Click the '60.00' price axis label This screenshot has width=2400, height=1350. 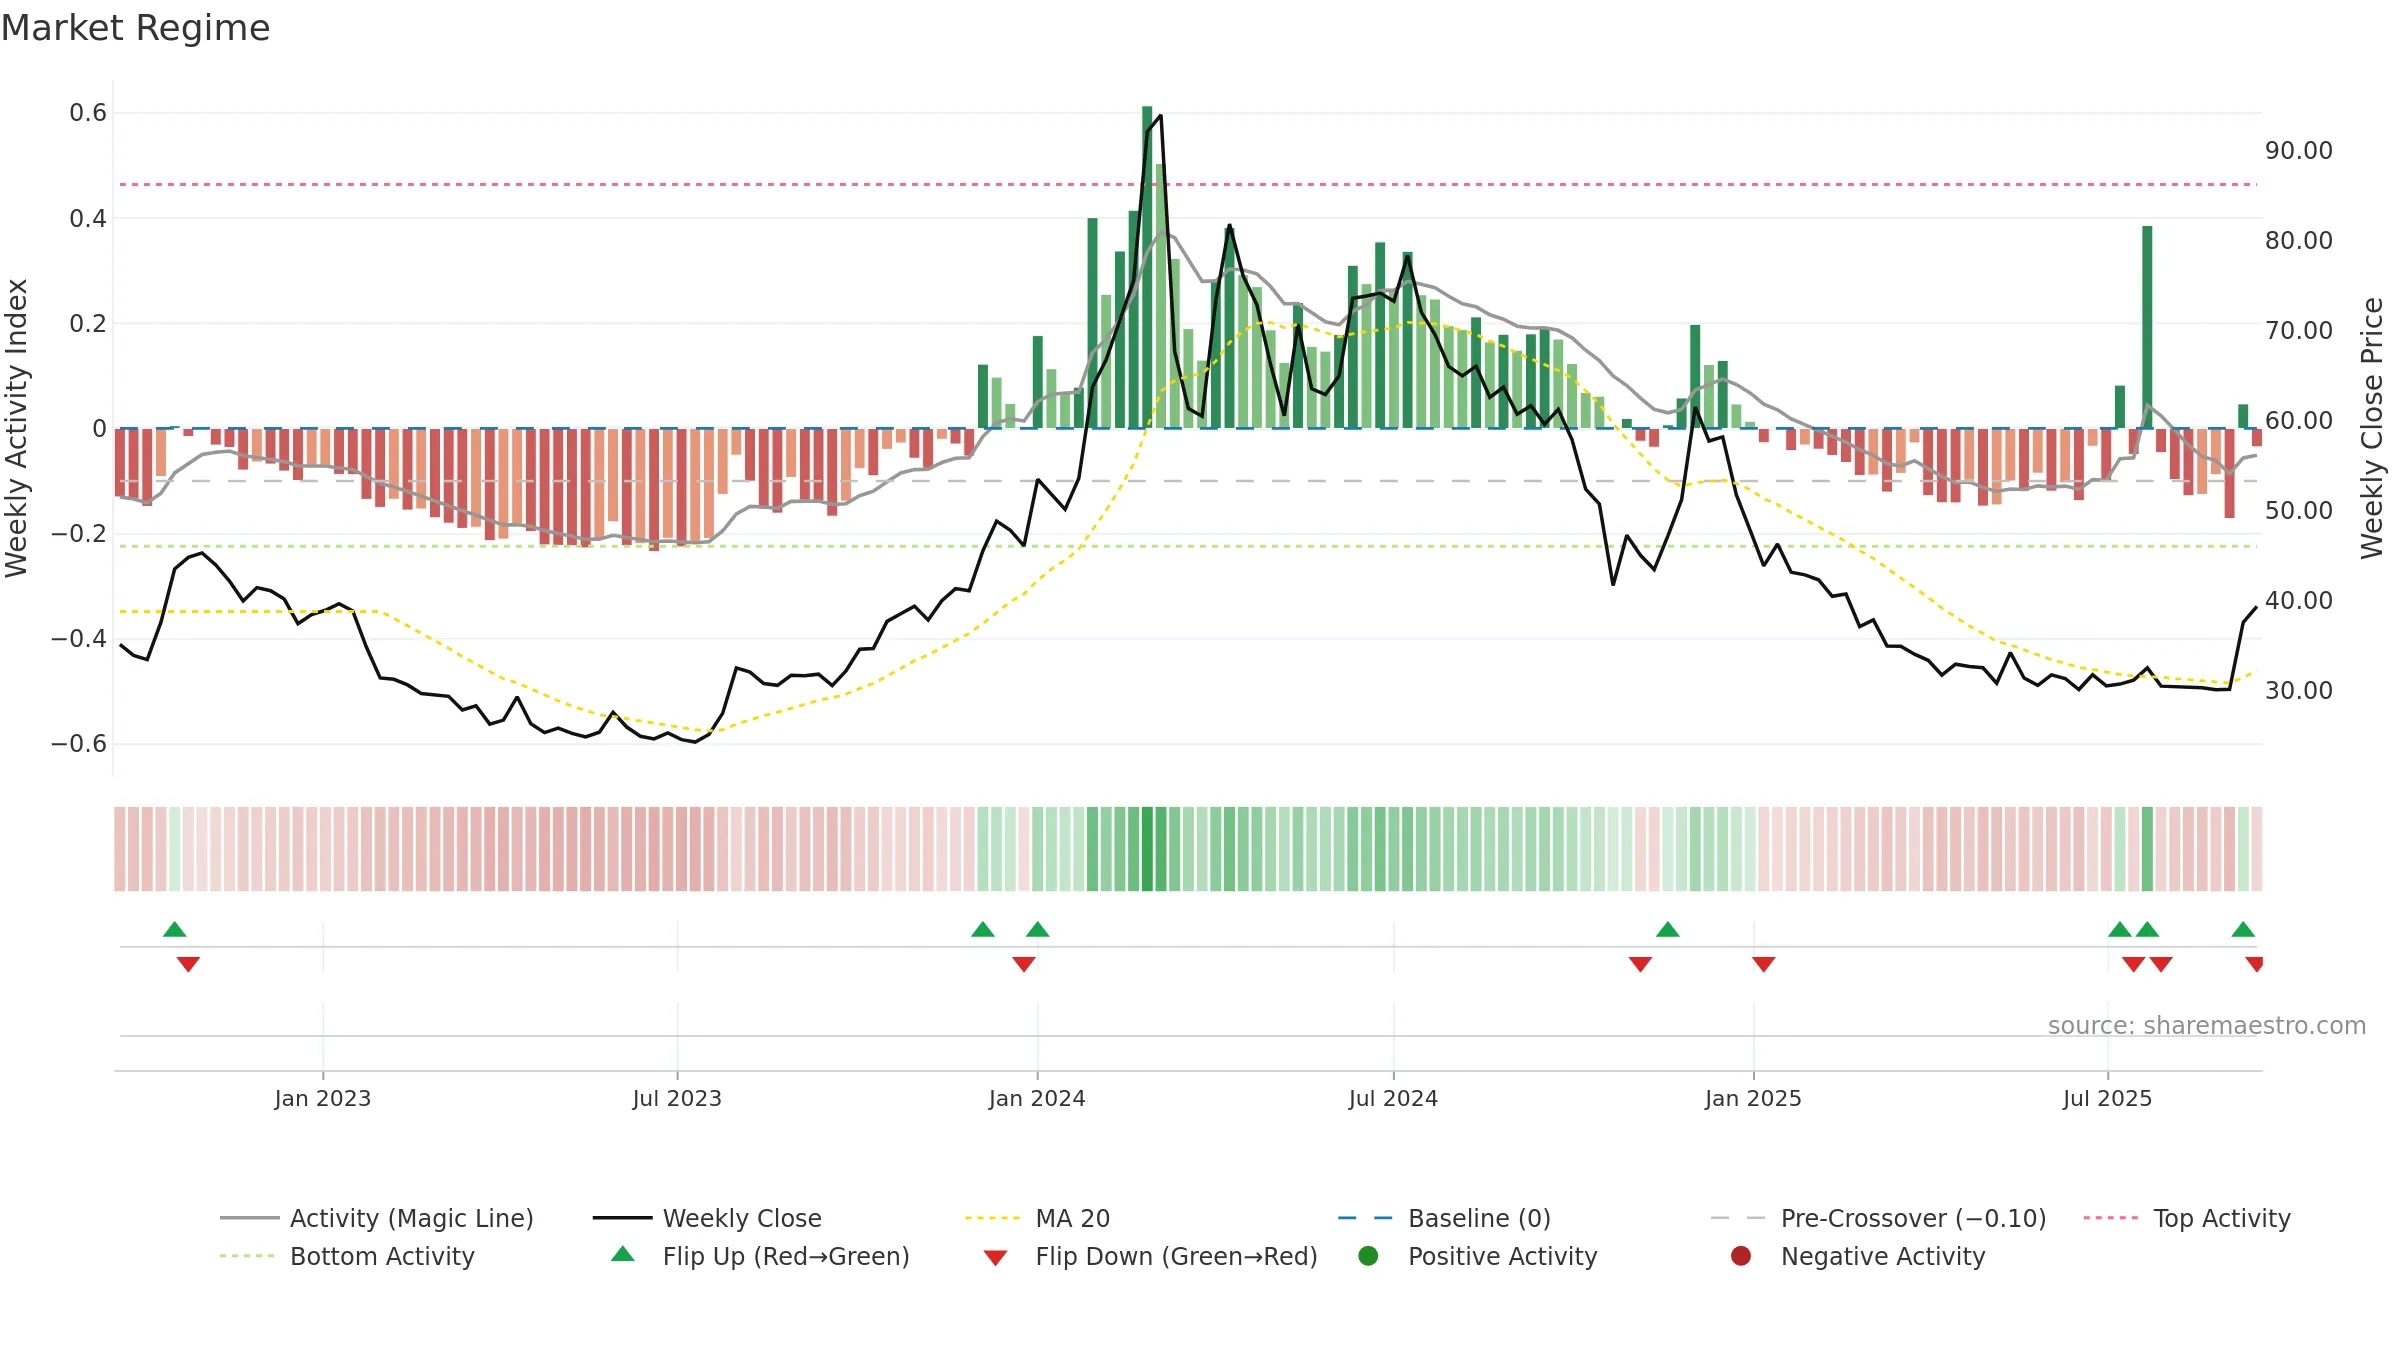[2299, 420]
